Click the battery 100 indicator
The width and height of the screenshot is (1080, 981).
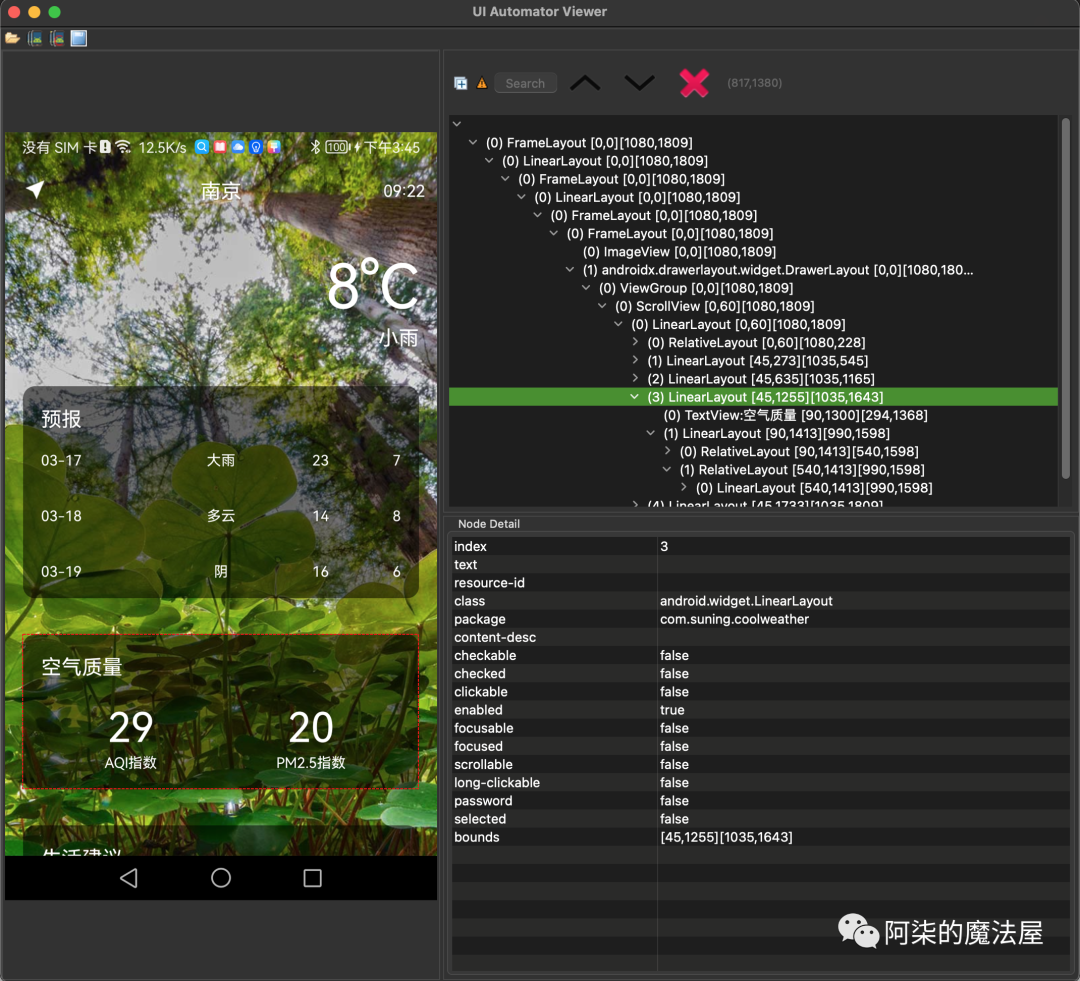pyautogui.click(x=338, y=147)
